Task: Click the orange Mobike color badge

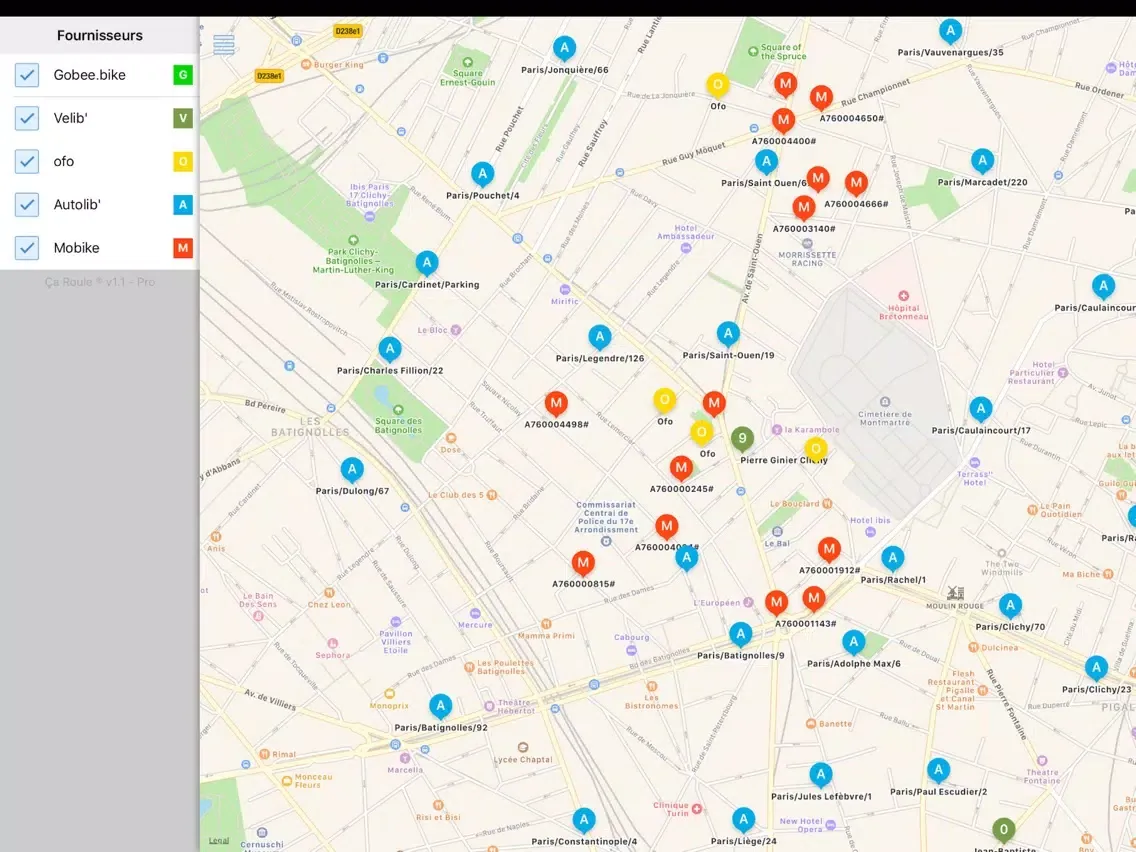Action: [182, 248]
